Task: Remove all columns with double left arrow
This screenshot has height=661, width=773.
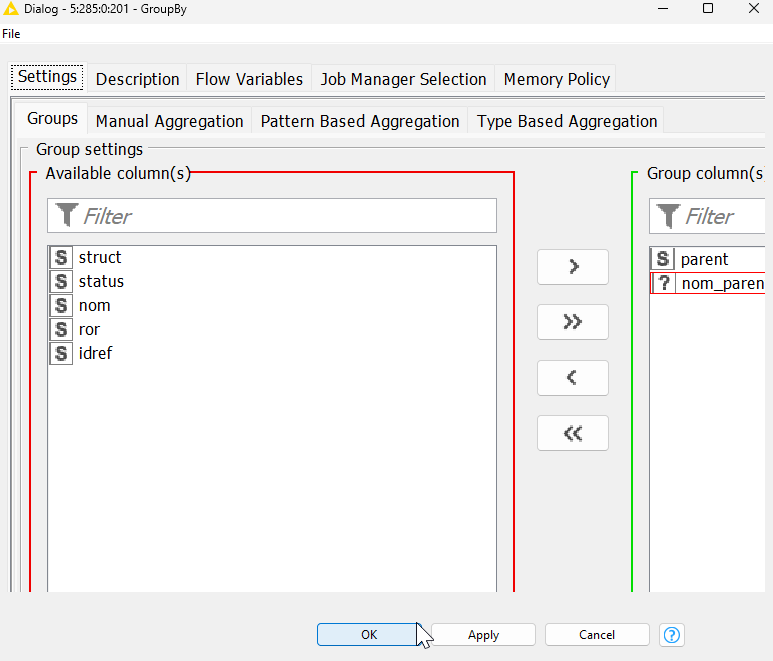Action: point(573,433)
